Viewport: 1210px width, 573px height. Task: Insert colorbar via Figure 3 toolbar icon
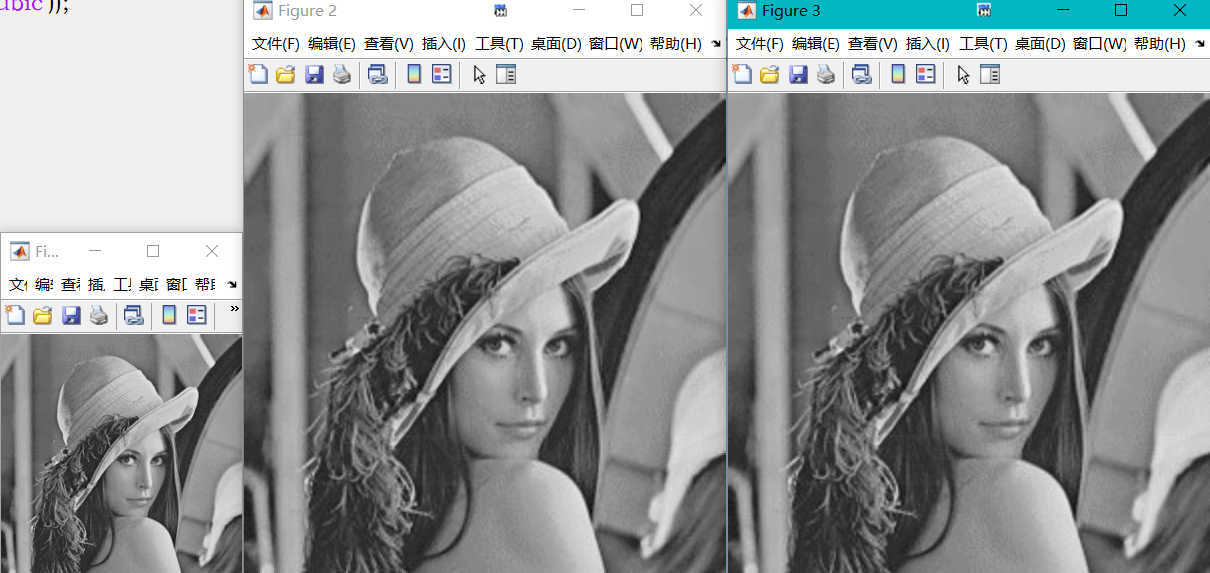tap(898, 74)
